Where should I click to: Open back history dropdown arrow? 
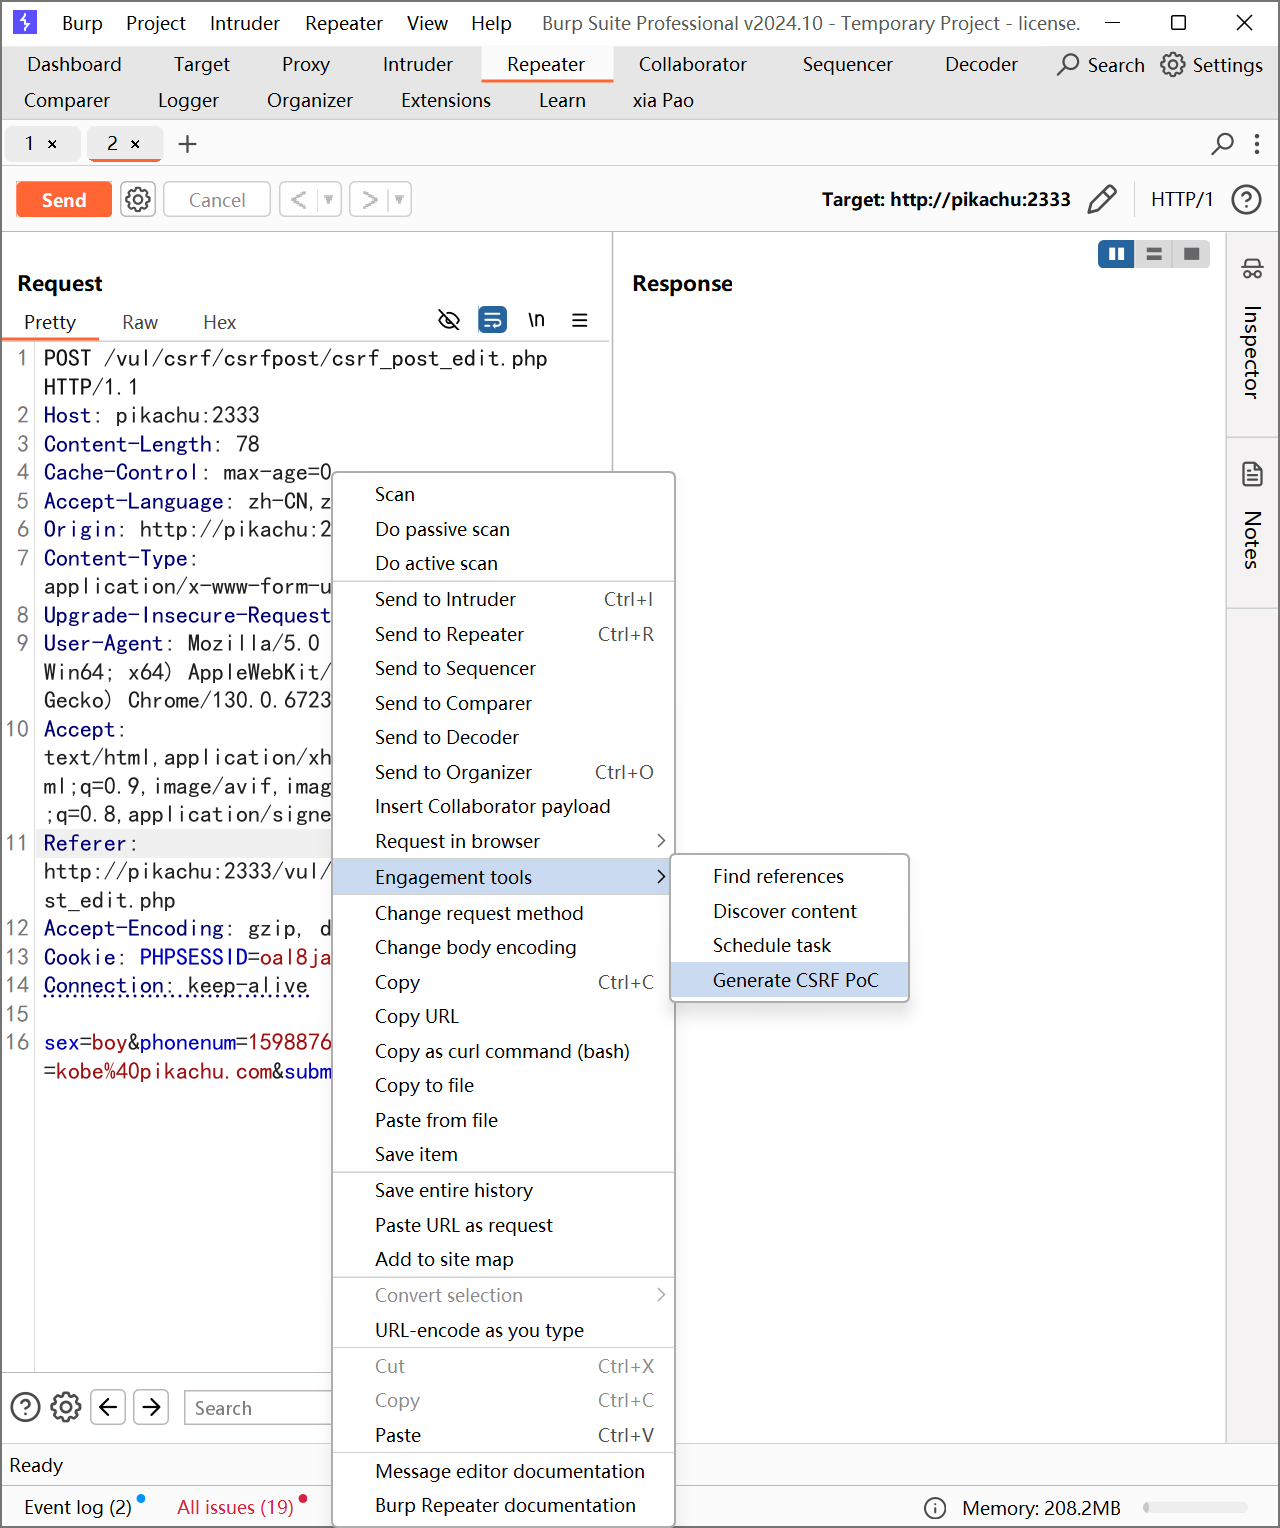329,199
